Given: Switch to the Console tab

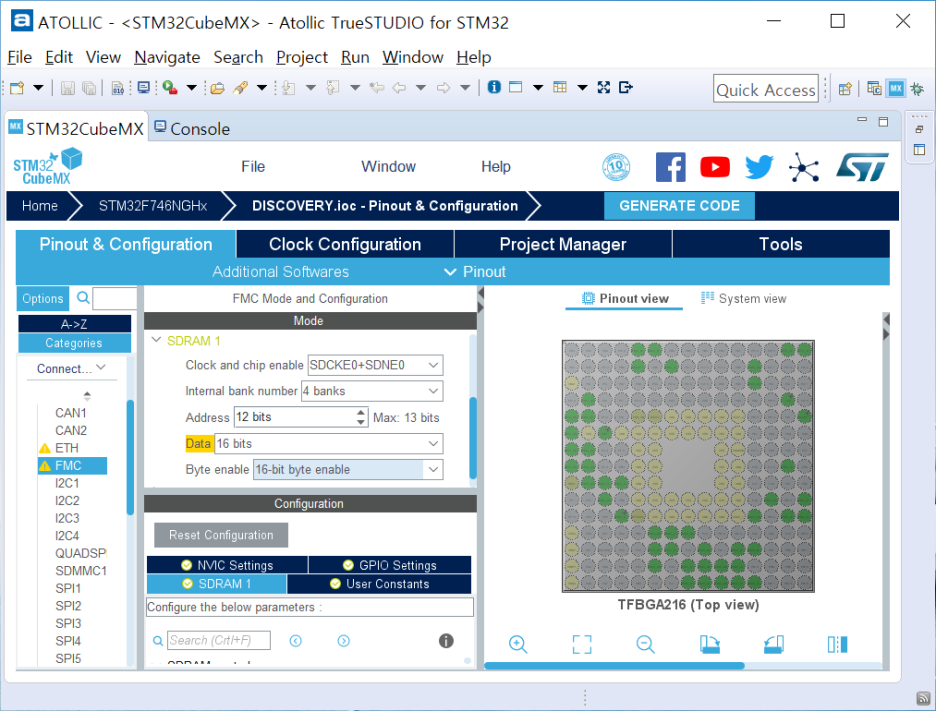Looking at the screenshot, I should [x=192, y=128].
